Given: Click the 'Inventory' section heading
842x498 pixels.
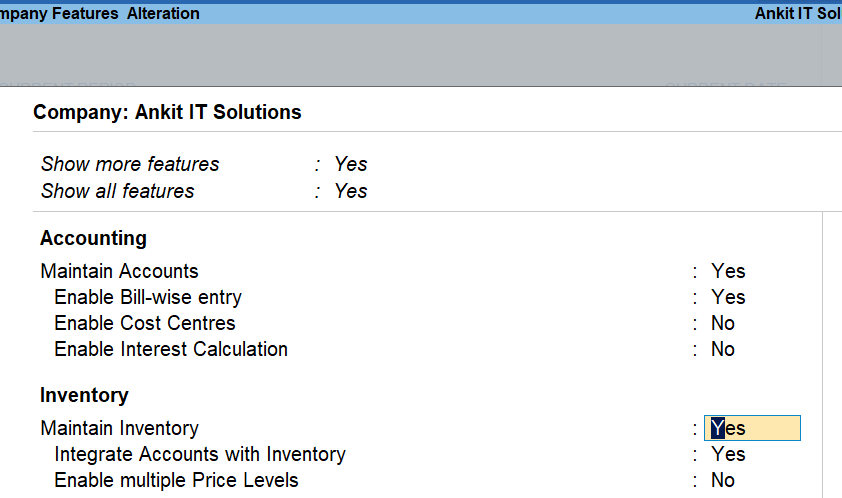Looking at the screenshot, I should [84, 395].
